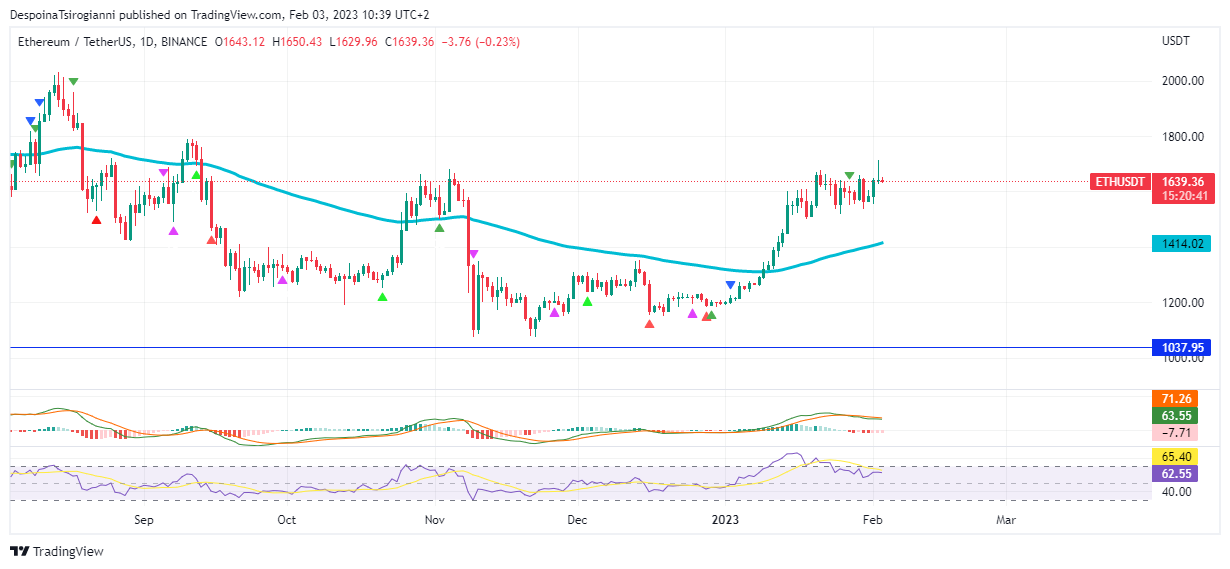Click the 2023 label on time axis

(724, 520)
